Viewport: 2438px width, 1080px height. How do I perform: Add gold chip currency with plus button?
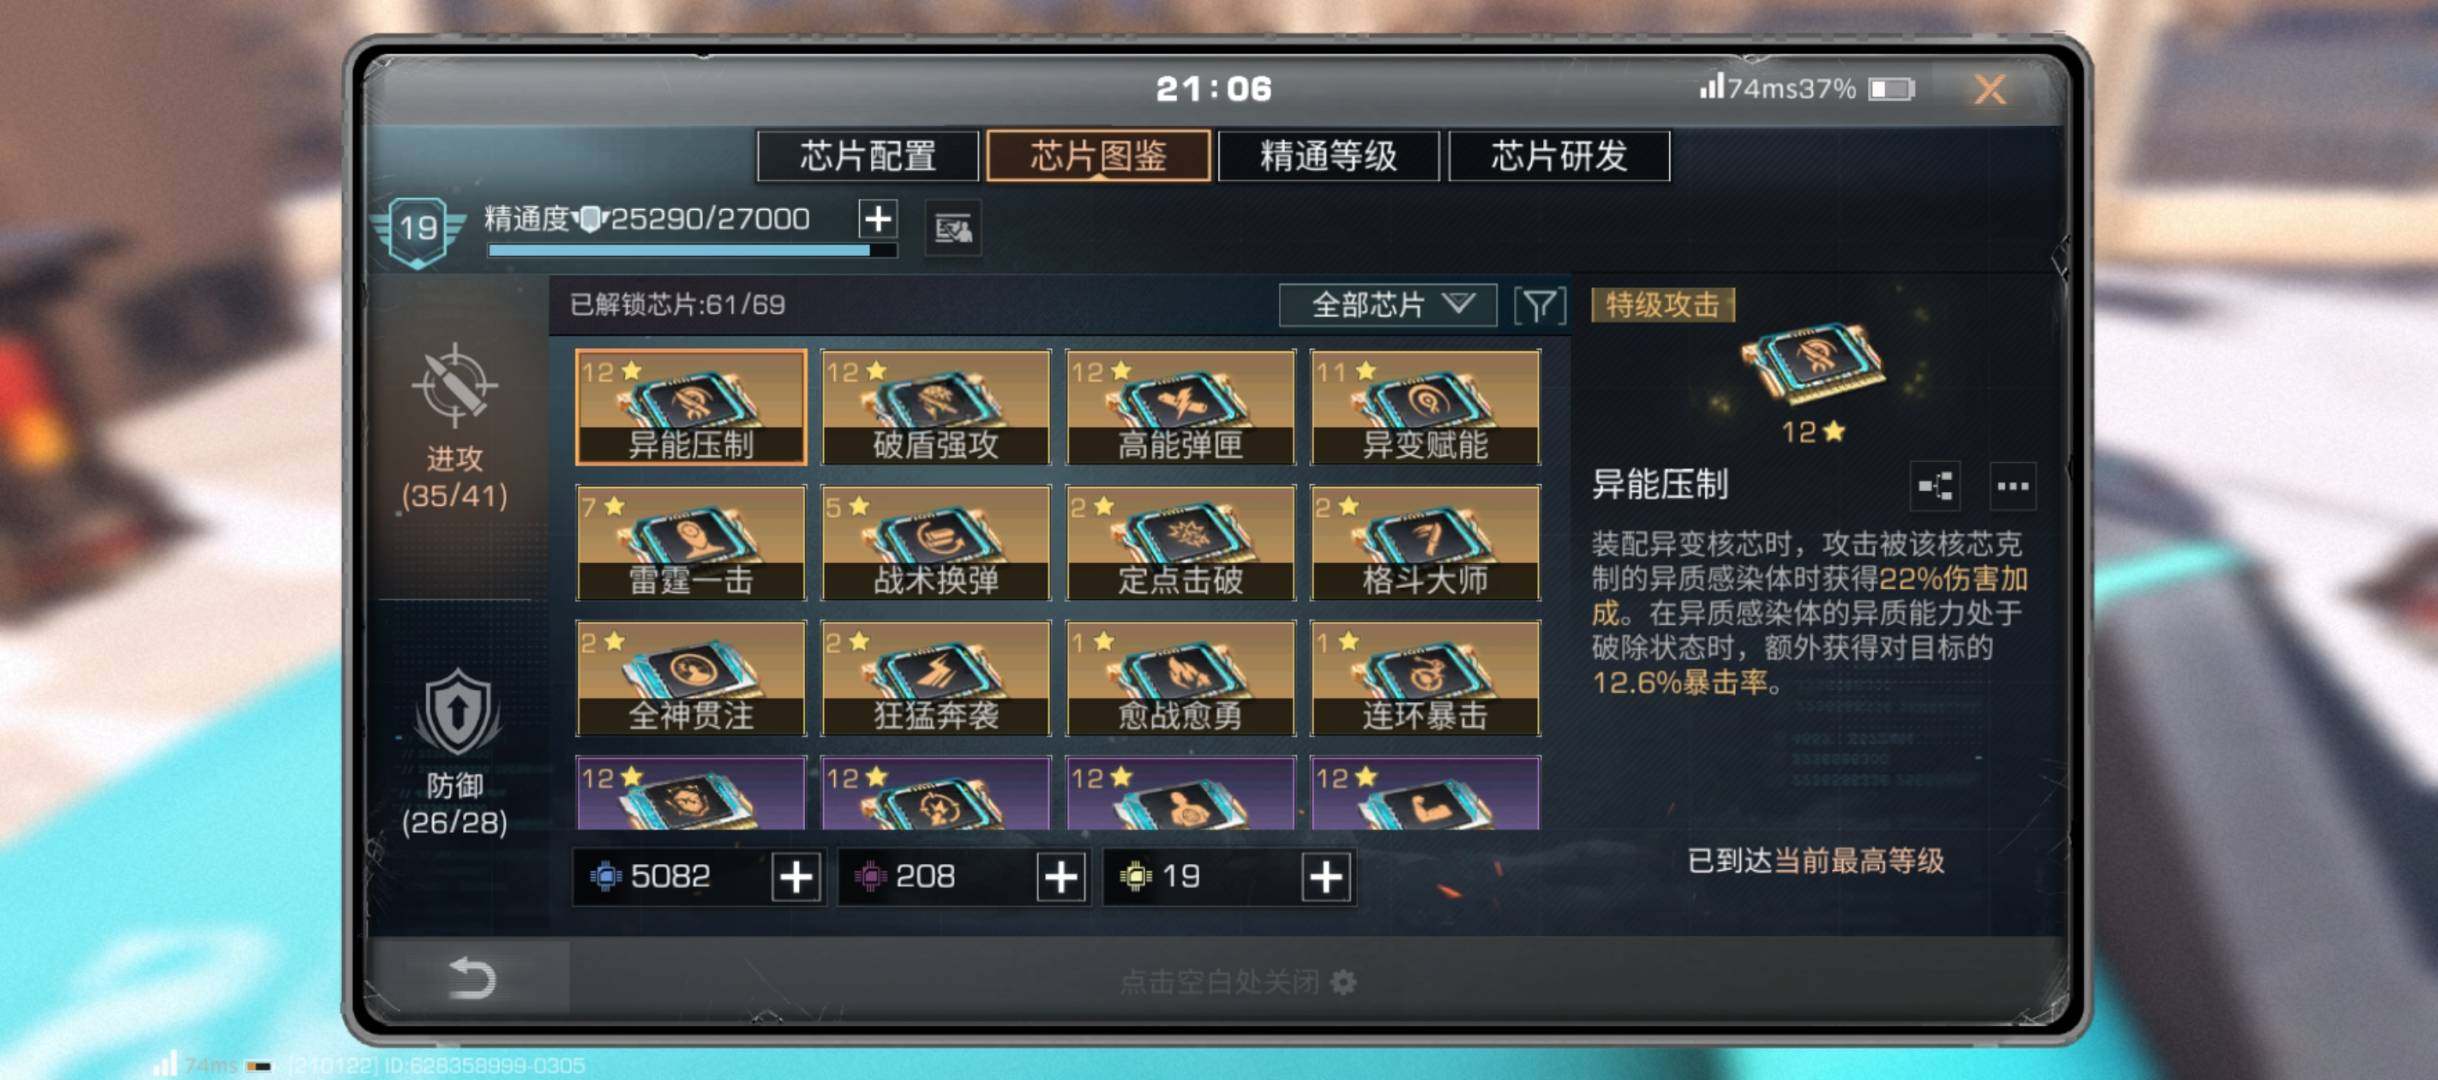pos(1326,877)
